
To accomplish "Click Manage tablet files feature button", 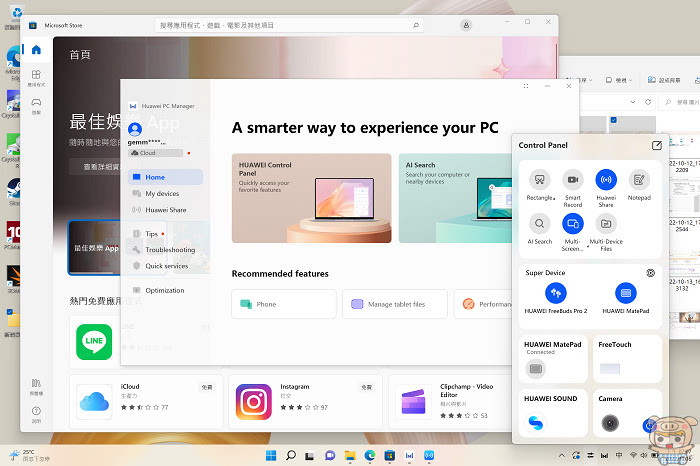I will (395, 304).
